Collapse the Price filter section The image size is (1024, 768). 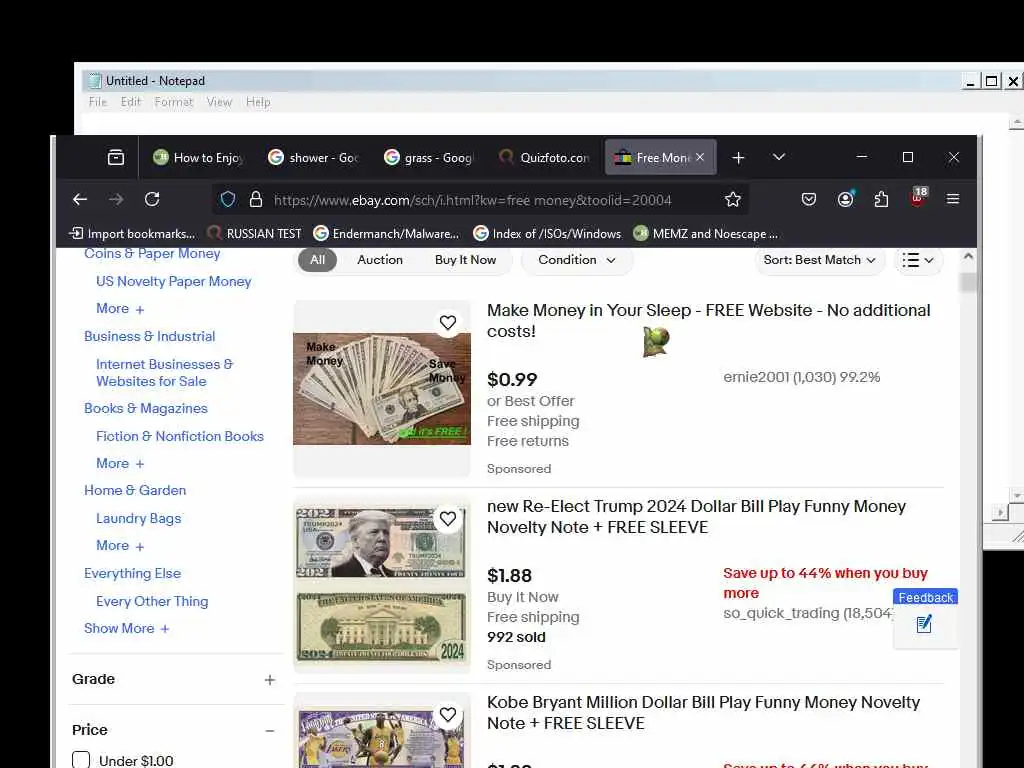pos(270,731)
